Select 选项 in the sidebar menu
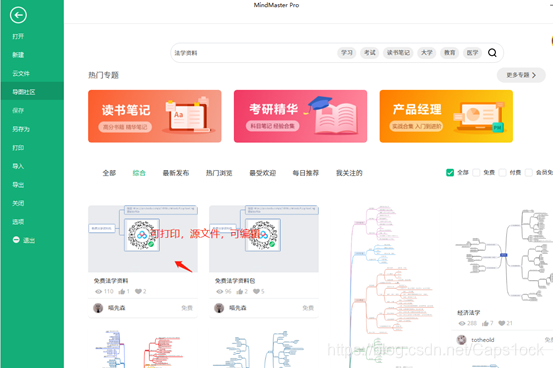The height and width of the screenshot is (368, 553). click(18, 222)
